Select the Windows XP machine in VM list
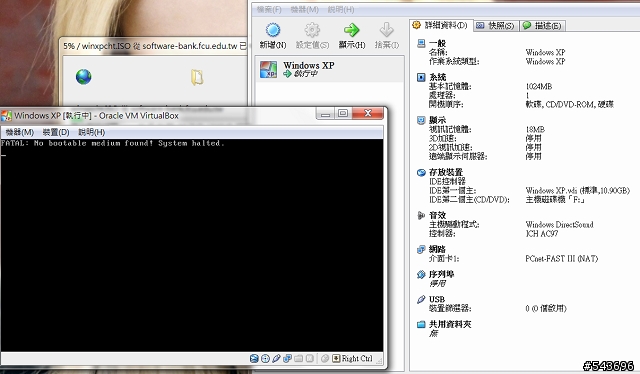 tap(330, 69)
